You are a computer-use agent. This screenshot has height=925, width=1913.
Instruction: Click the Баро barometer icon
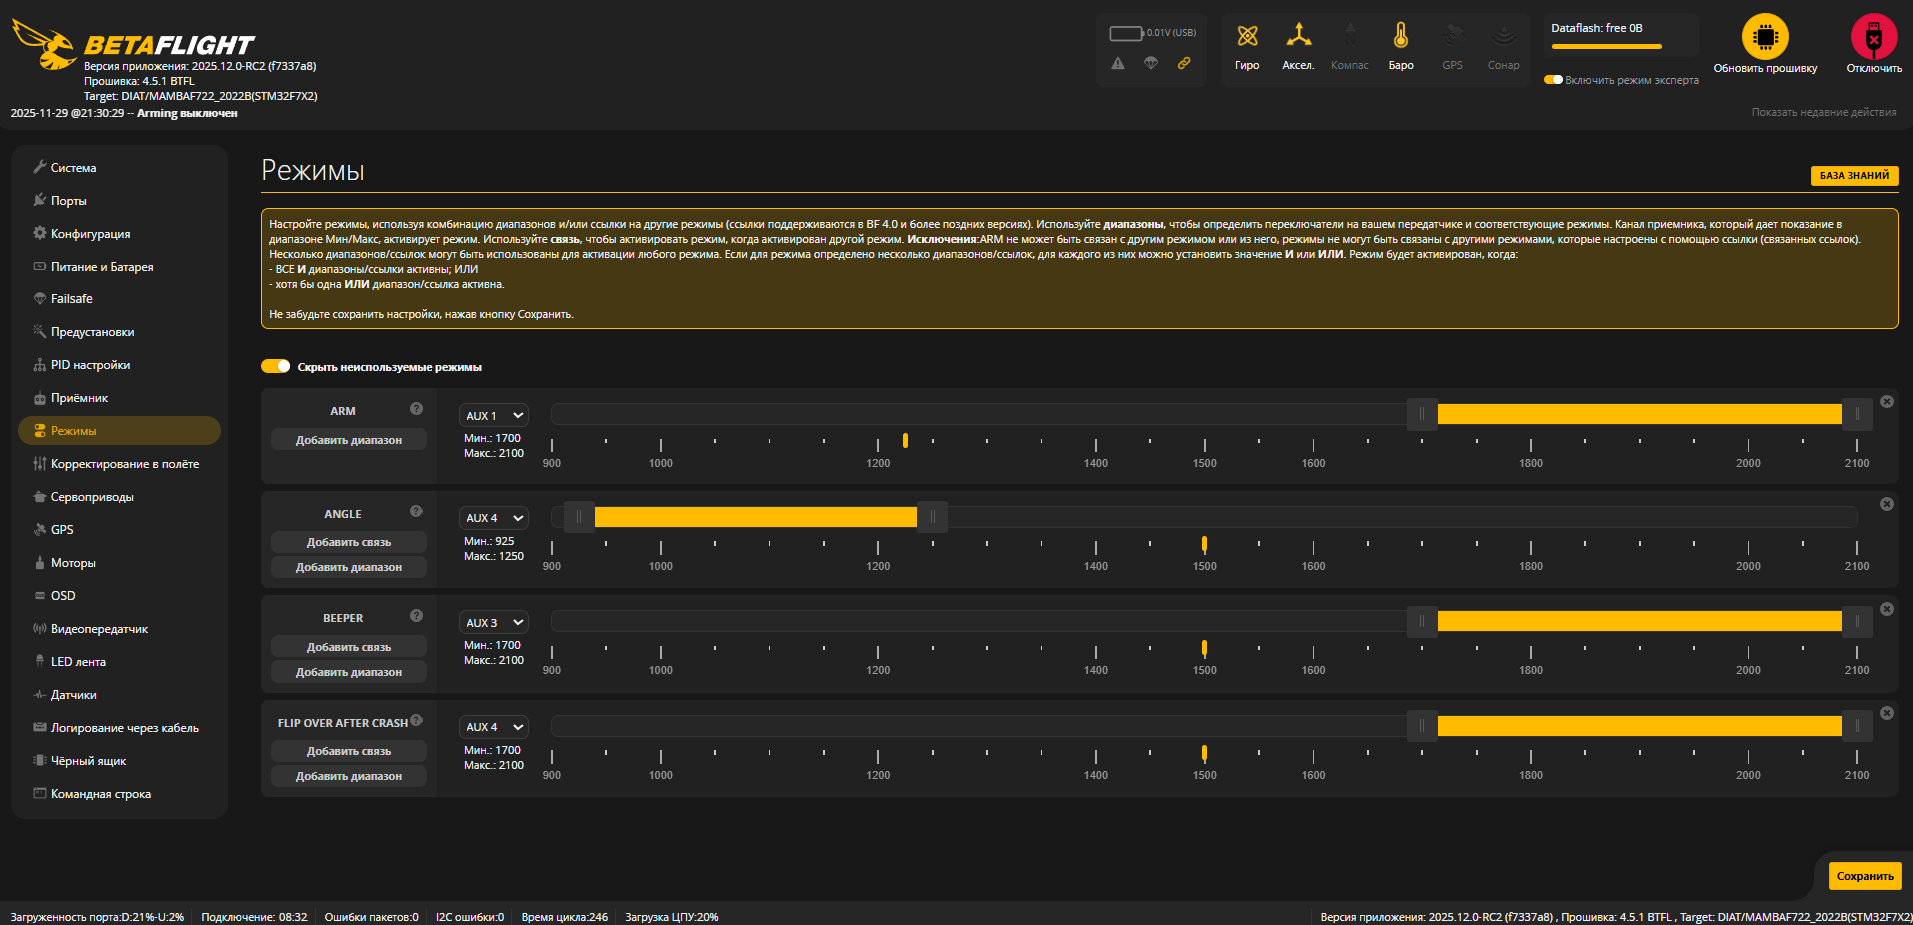[1400, 38]
